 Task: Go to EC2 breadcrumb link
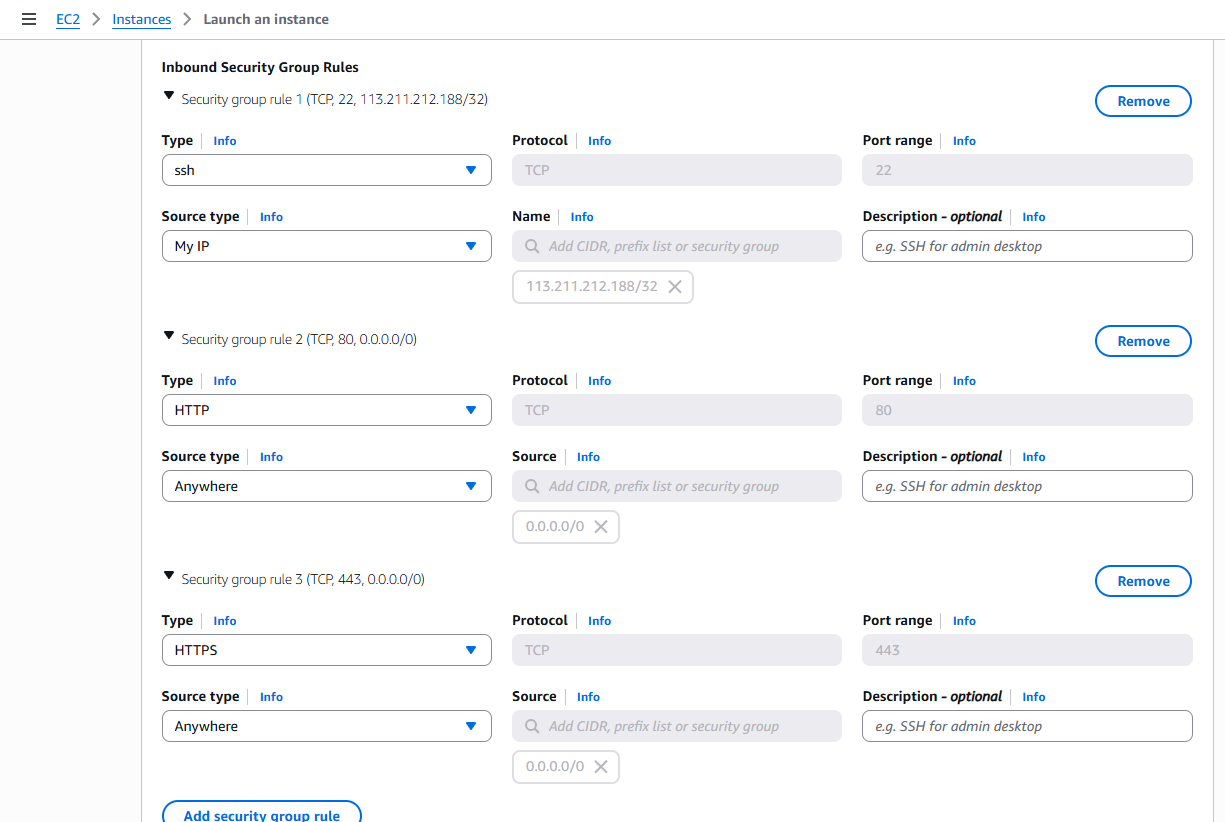pos(68,19)
